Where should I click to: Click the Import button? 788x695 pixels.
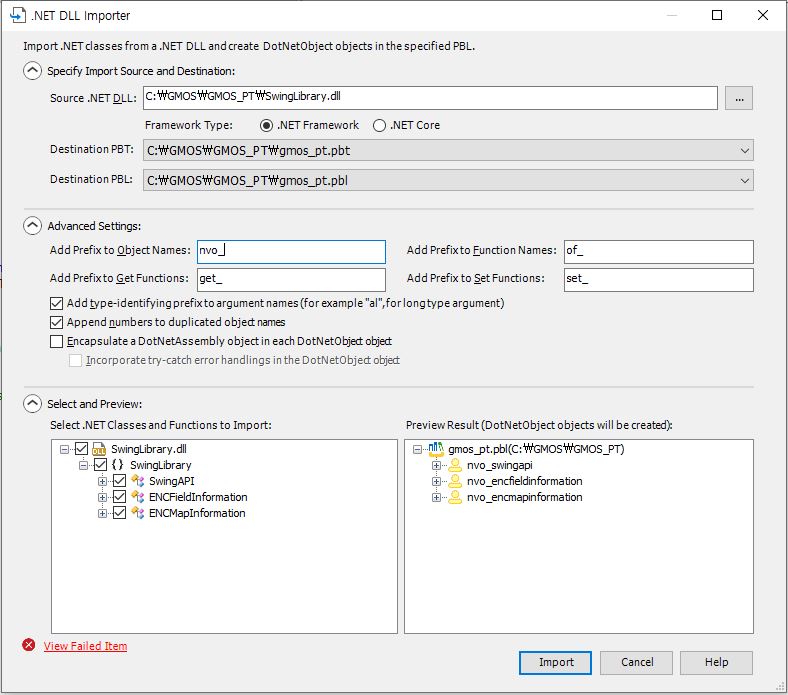[x=556, y=662]
